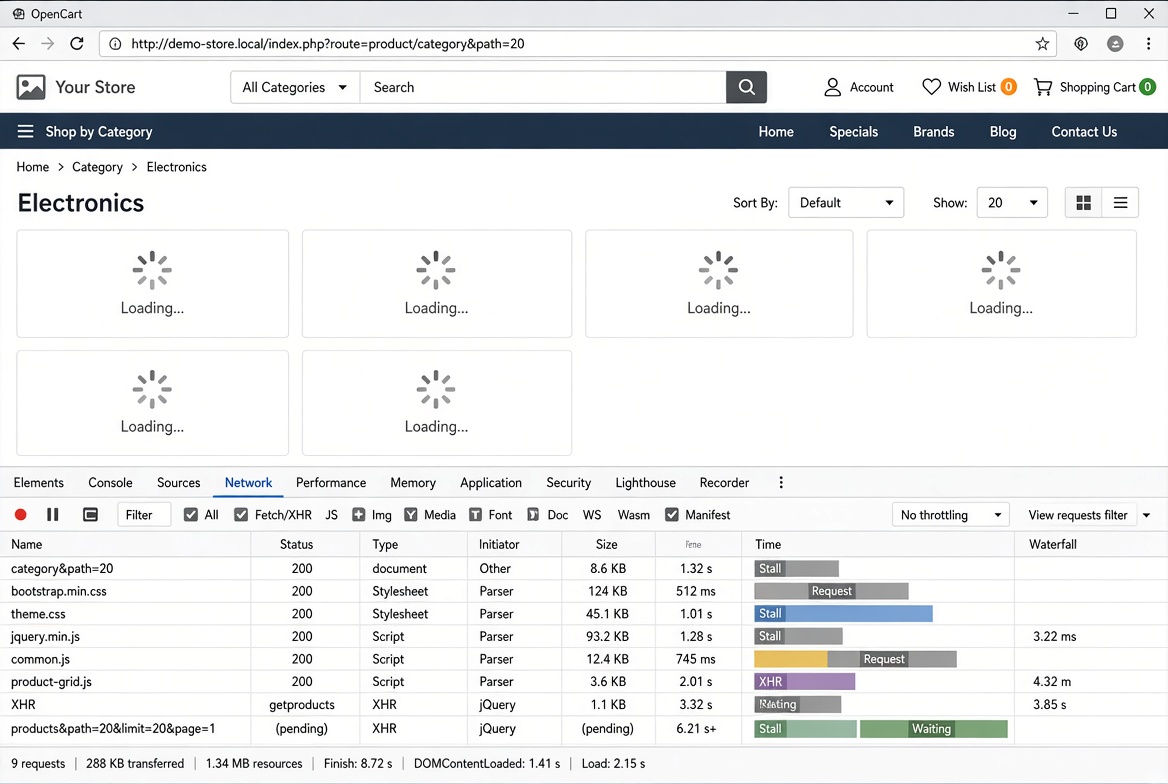Switch to the Console tab
Viewport: 1168px width, 784px height.
(110, 483)
